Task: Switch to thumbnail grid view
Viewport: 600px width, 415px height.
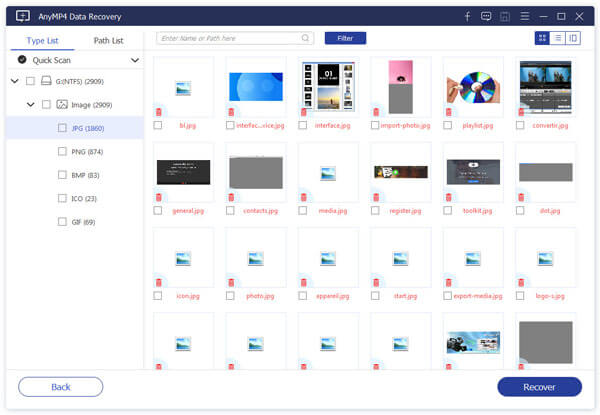Action: (x=543, y=38)
